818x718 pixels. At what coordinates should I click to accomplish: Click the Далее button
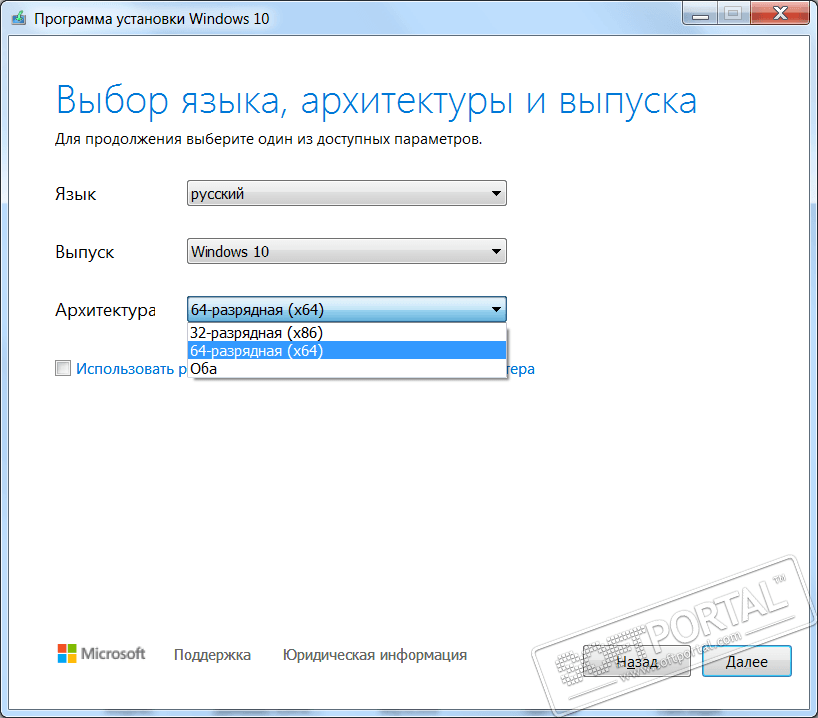(747, 661)
